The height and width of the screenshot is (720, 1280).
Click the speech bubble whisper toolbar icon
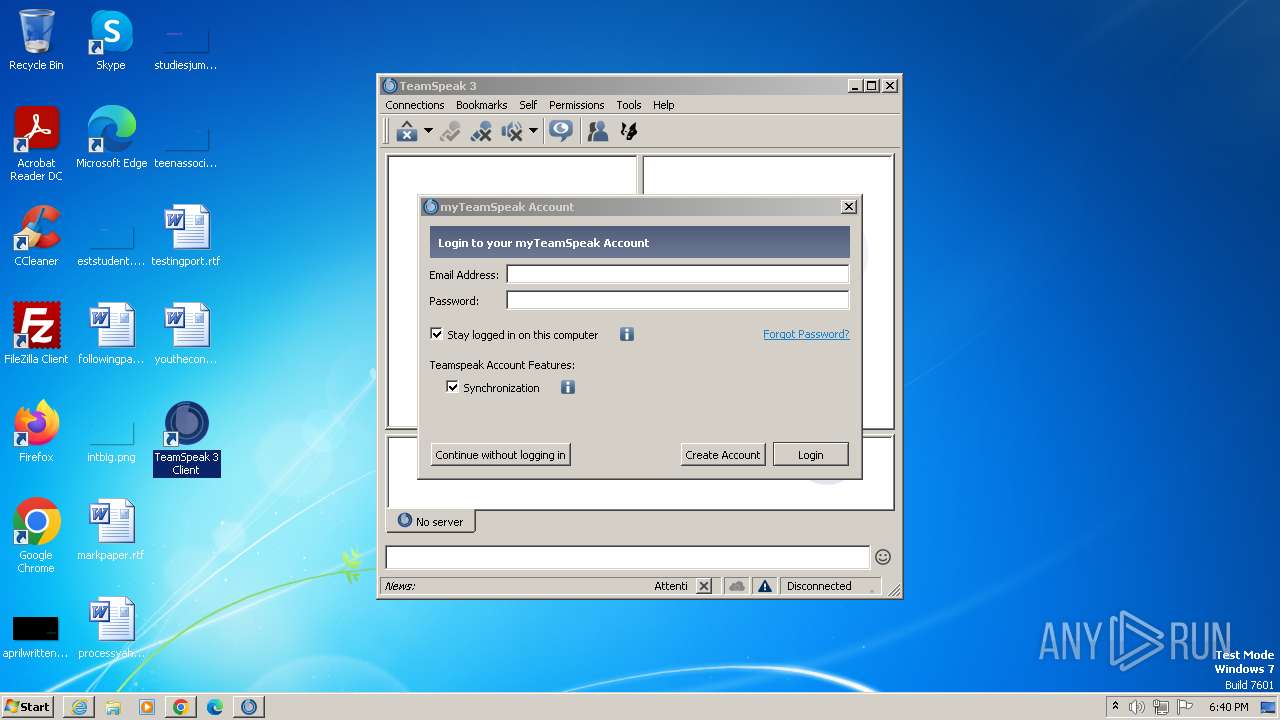point(561,131)
